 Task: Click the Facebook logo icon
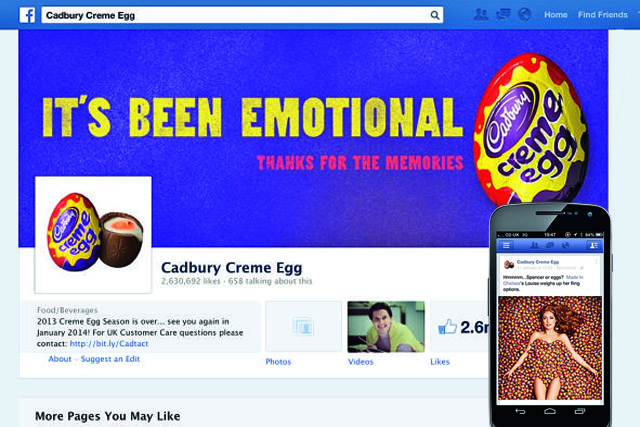click(x=27, y=16)
